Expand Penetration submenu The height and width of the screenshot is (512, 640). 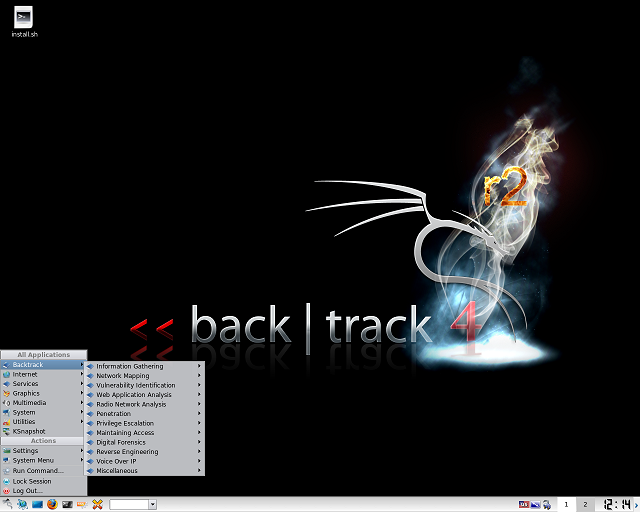[144, 414]
